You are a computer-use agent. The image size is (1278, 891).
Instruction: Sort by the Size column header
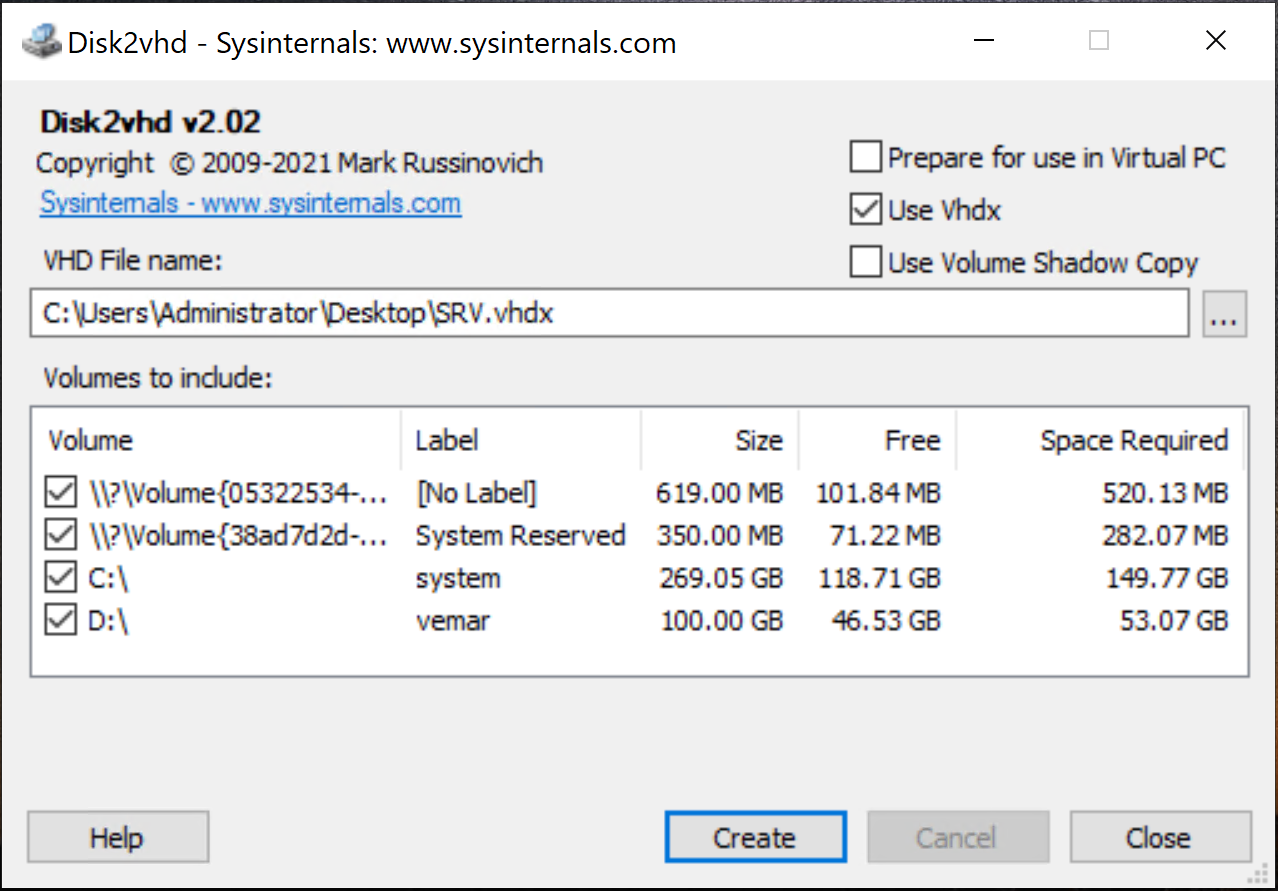720,441
